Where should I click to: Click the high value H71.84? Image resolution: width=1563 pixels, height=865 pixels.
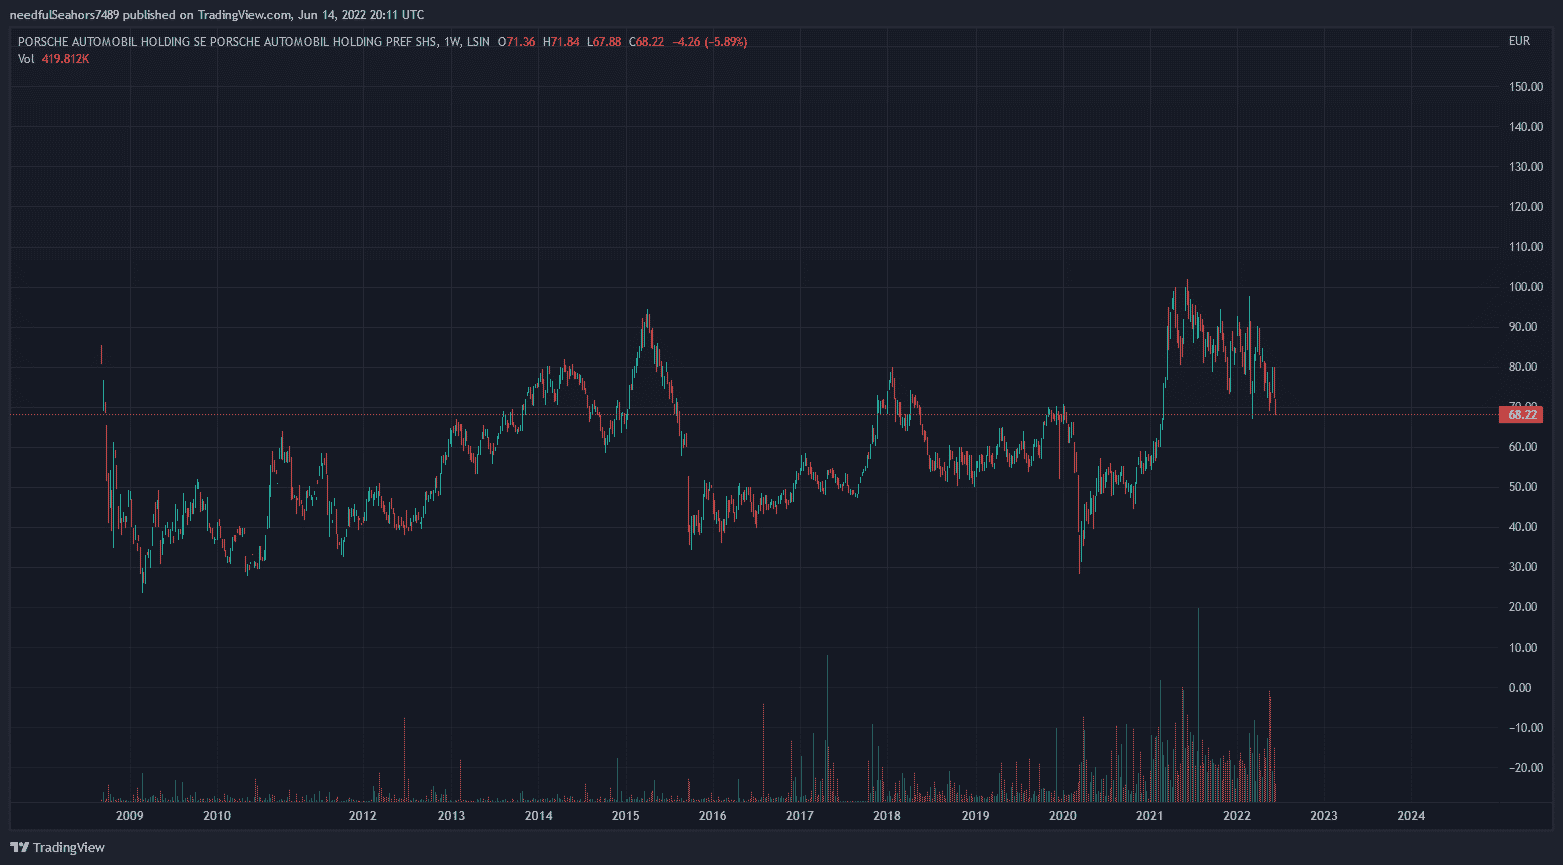[x=561, y=41]
